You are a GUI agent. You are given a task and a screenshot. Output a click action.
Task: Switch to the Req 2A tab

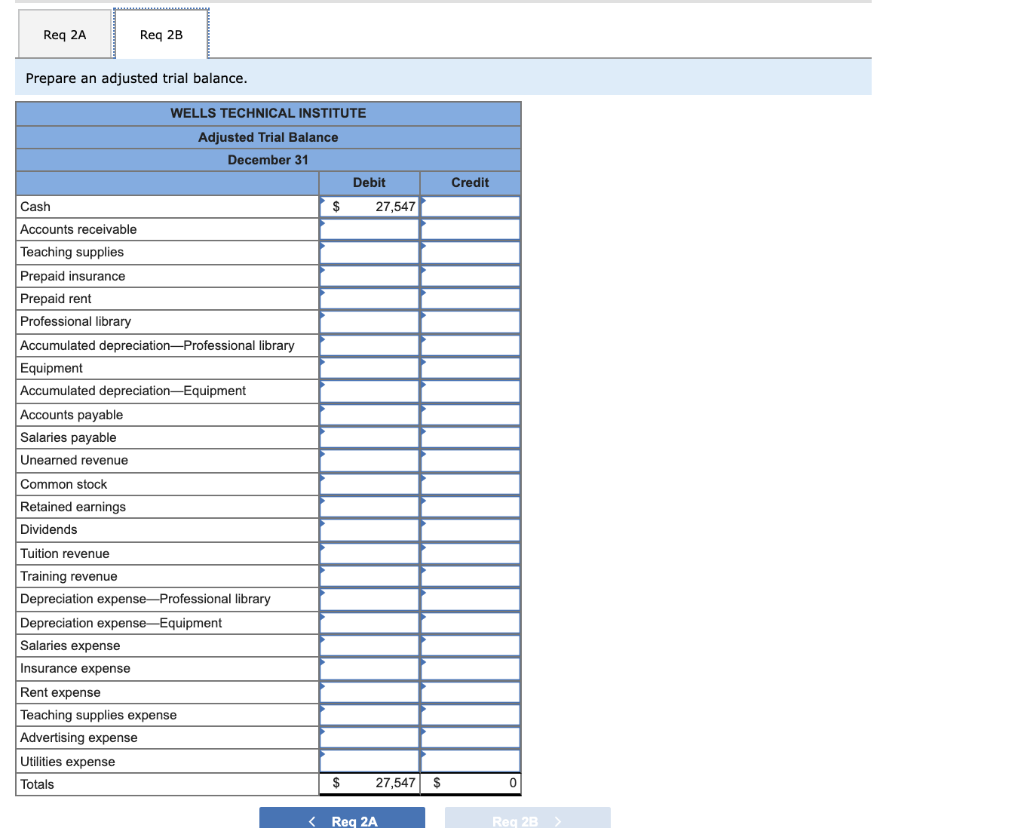(64, 33)
